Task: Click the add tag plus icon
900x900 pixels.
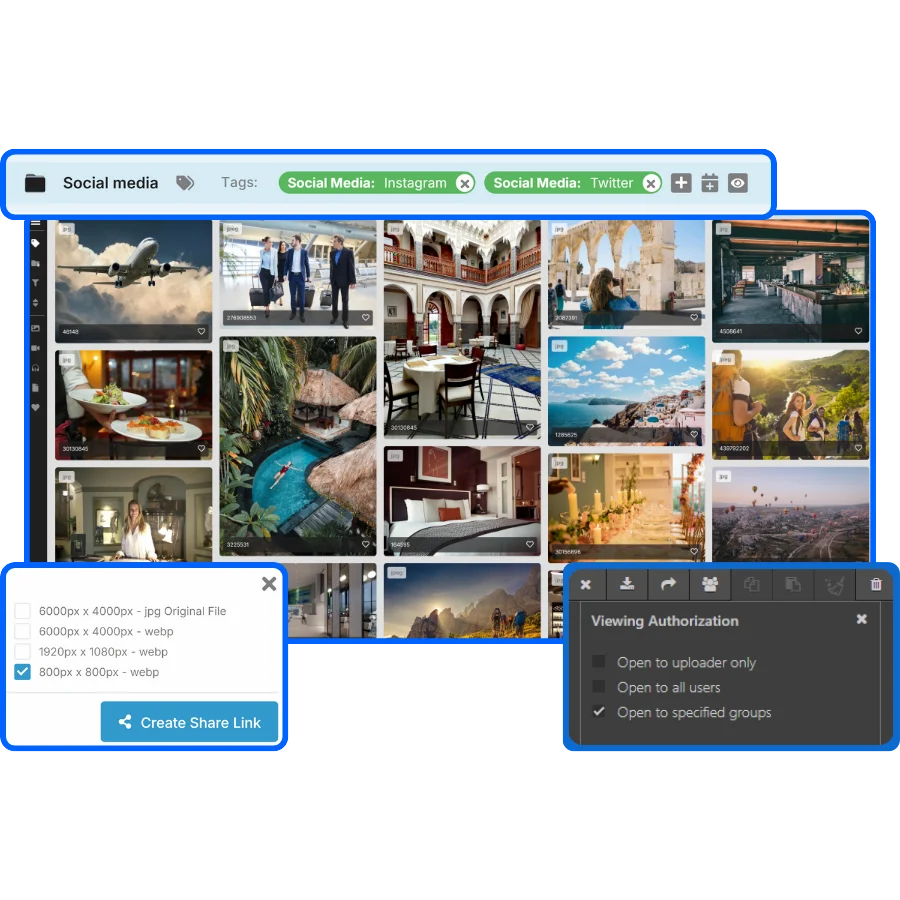Action: [x=681, y=183]
